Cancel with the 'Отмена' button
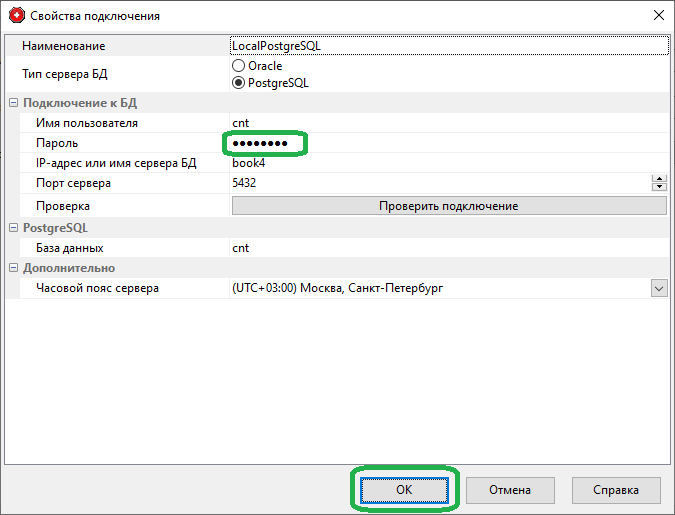675x515 pixels. (x=510, y=490)
